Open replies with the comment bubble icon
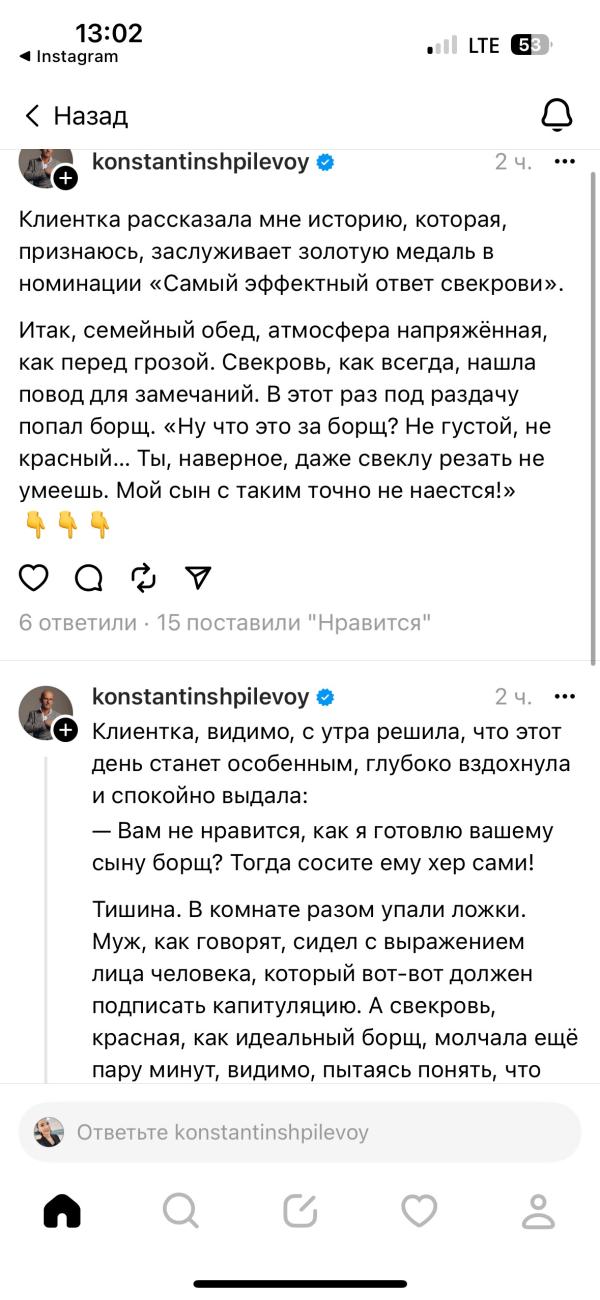Viewport: 600px width, 1300px height. click(88, 577)
